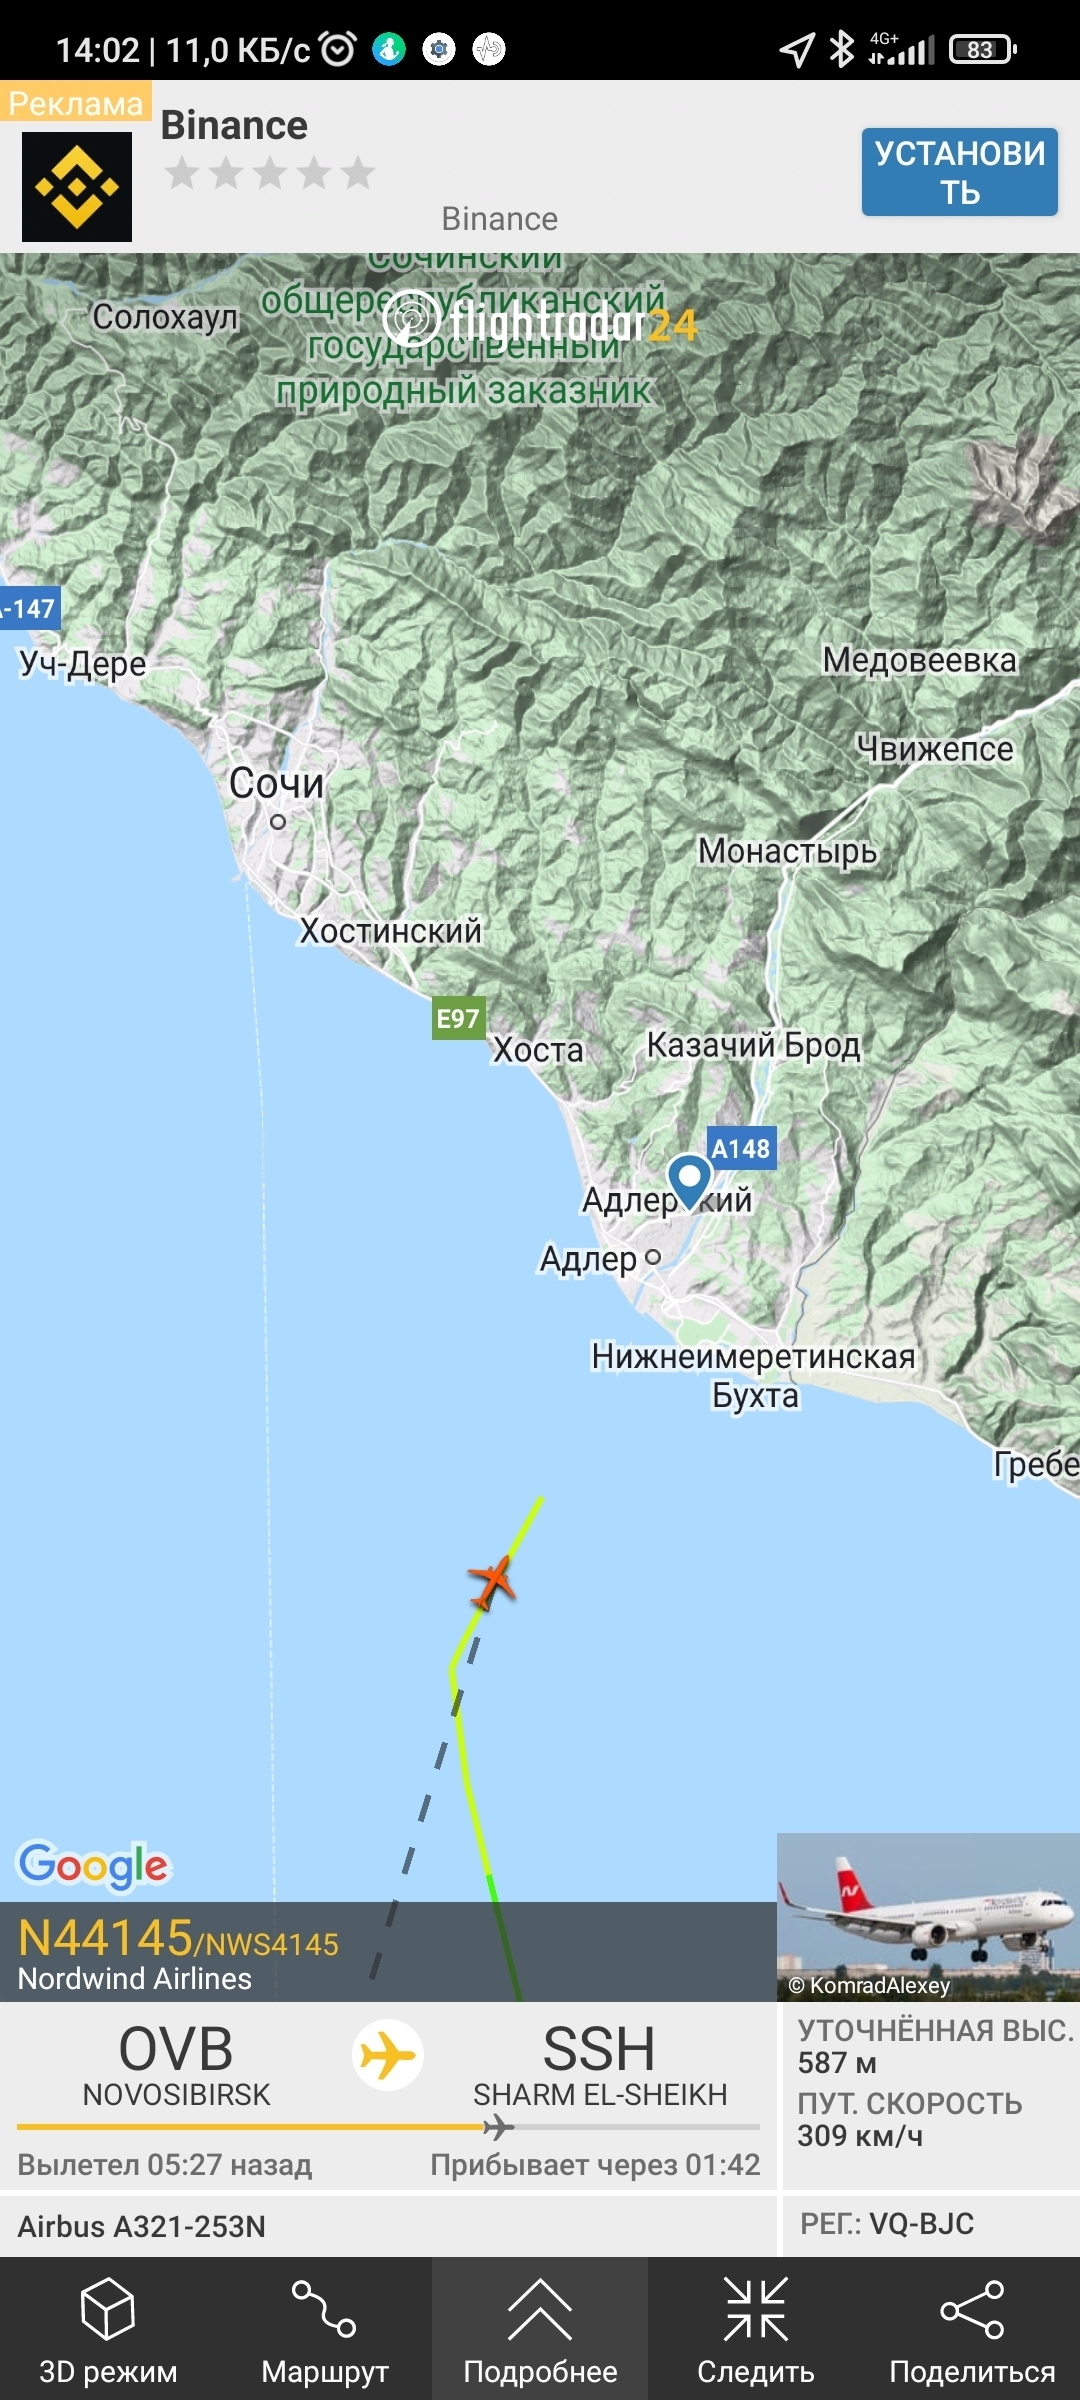Tap the Сочи city label on map
This screenshot has height=2400, width=1080.
coord(277,783)
